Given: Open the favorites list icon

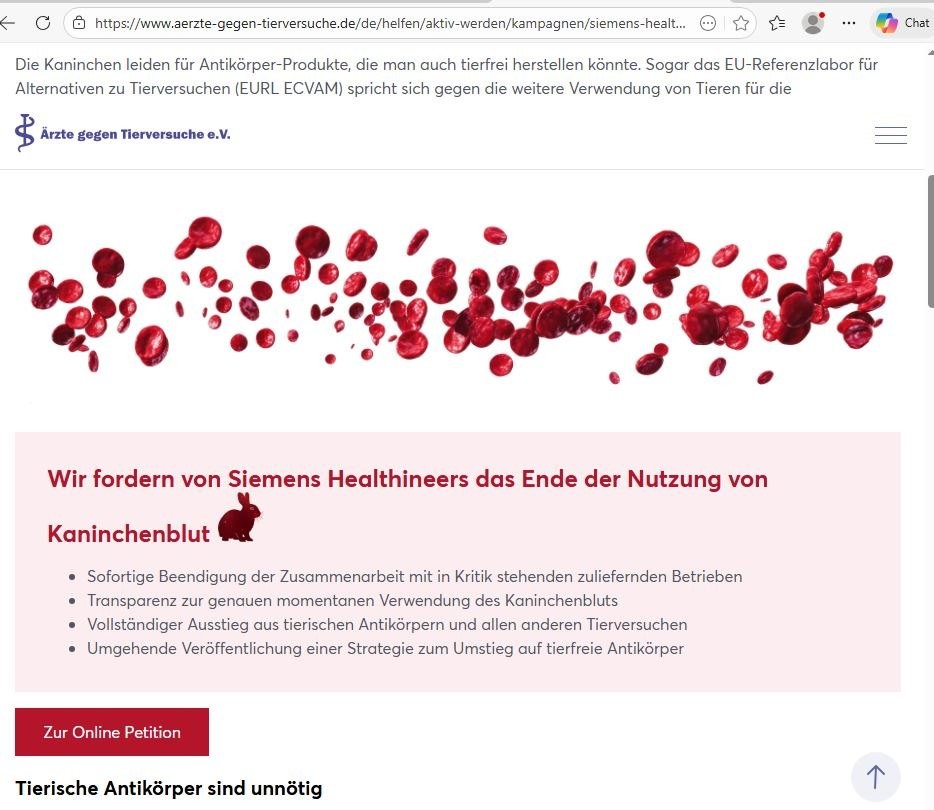Looking at the screenshot, I should (x=777, y=22).
